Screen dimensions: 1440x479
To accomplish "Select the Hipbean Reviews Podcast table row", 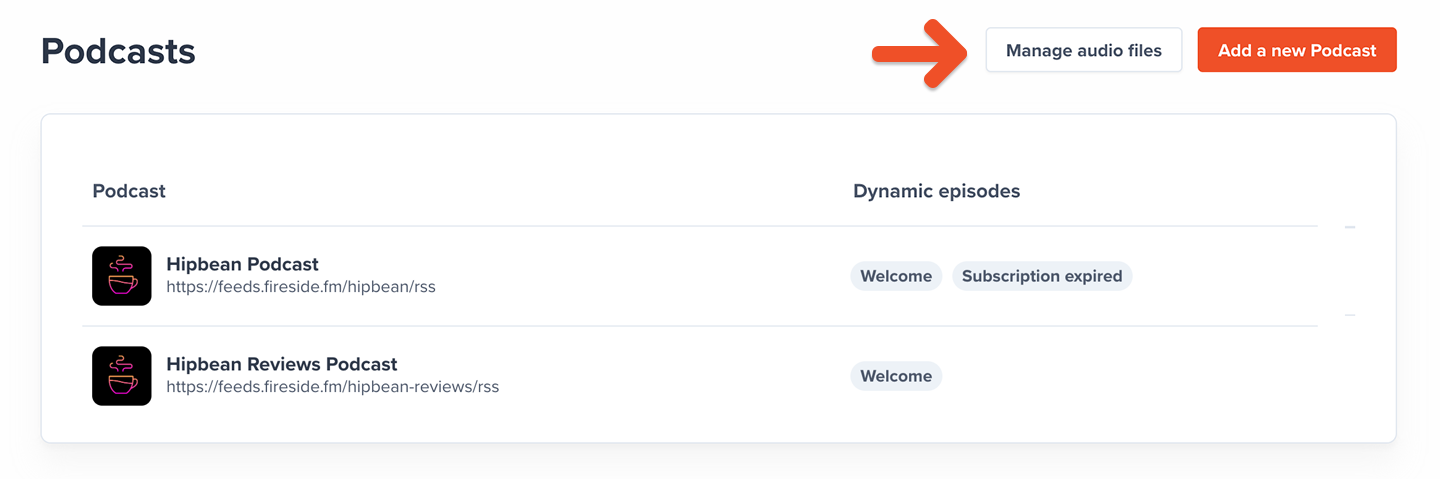I will [x=700, y=376].
